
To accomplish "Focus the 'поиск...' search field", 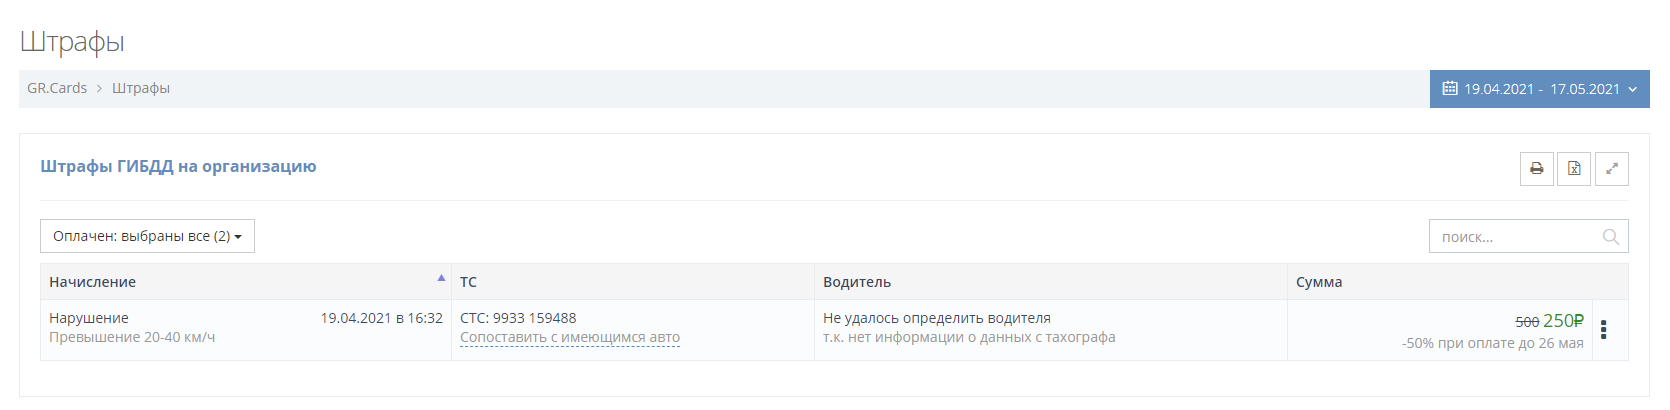I will pos(1515,237).
